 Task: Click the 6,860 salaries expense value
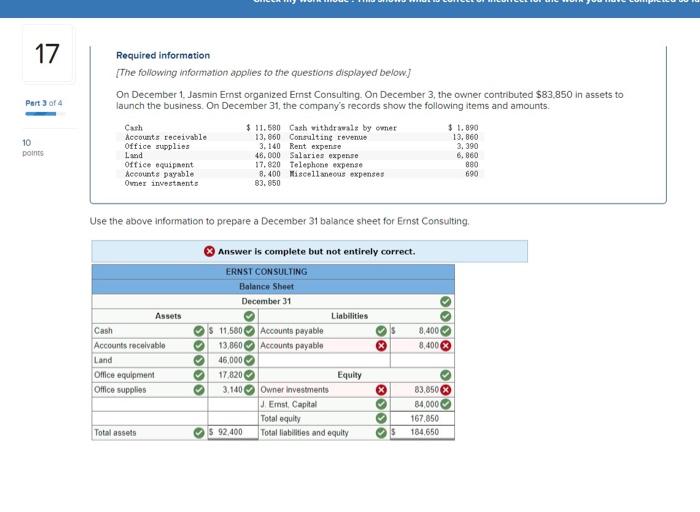[467, 156]
